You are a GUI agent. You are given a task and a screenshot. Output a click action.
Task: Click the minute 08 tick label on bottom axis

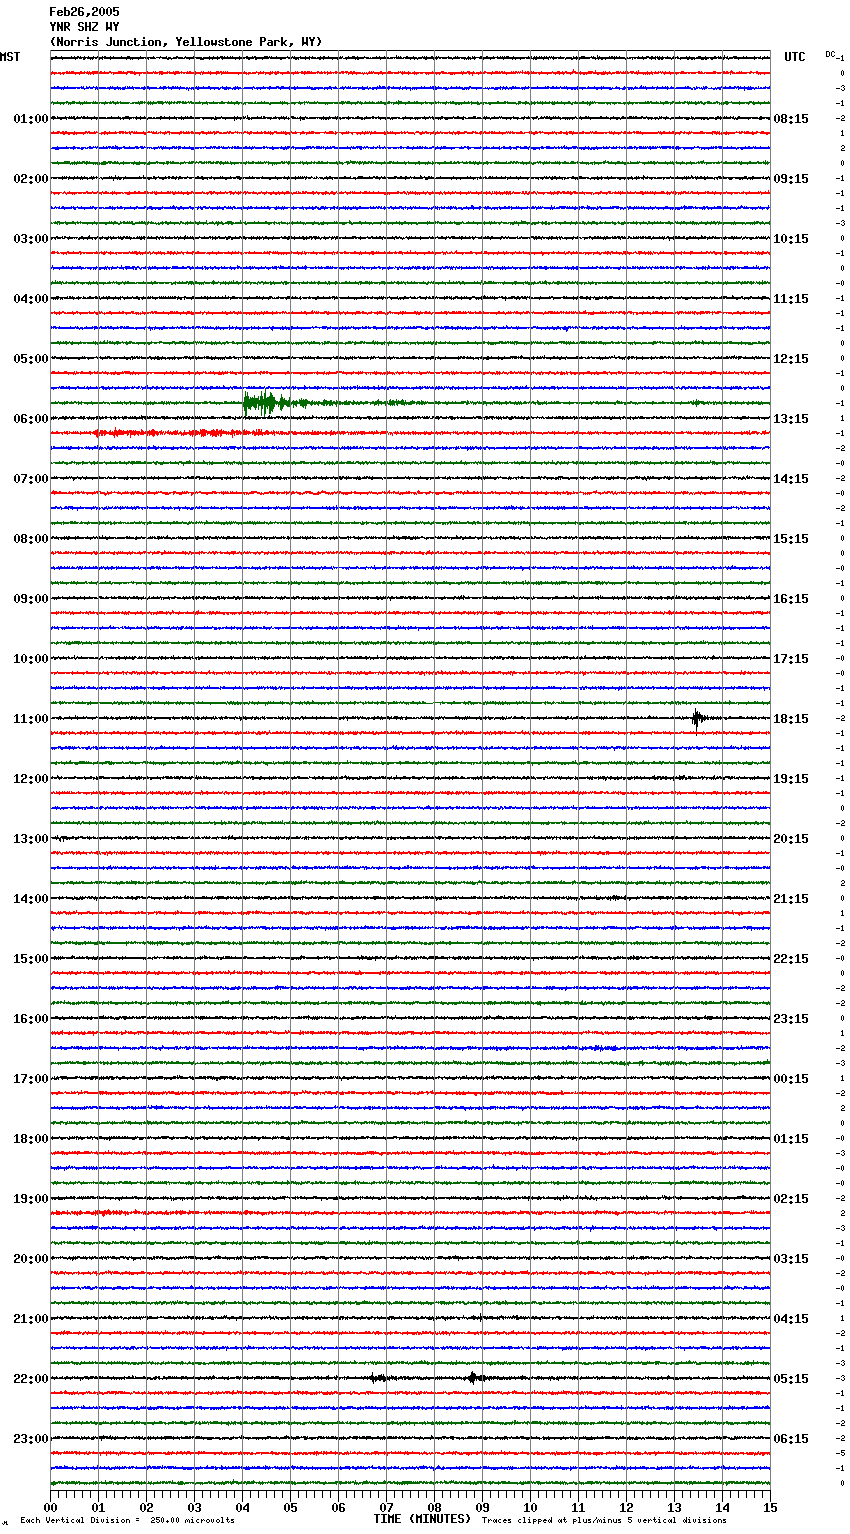(x=434, y=1507)
